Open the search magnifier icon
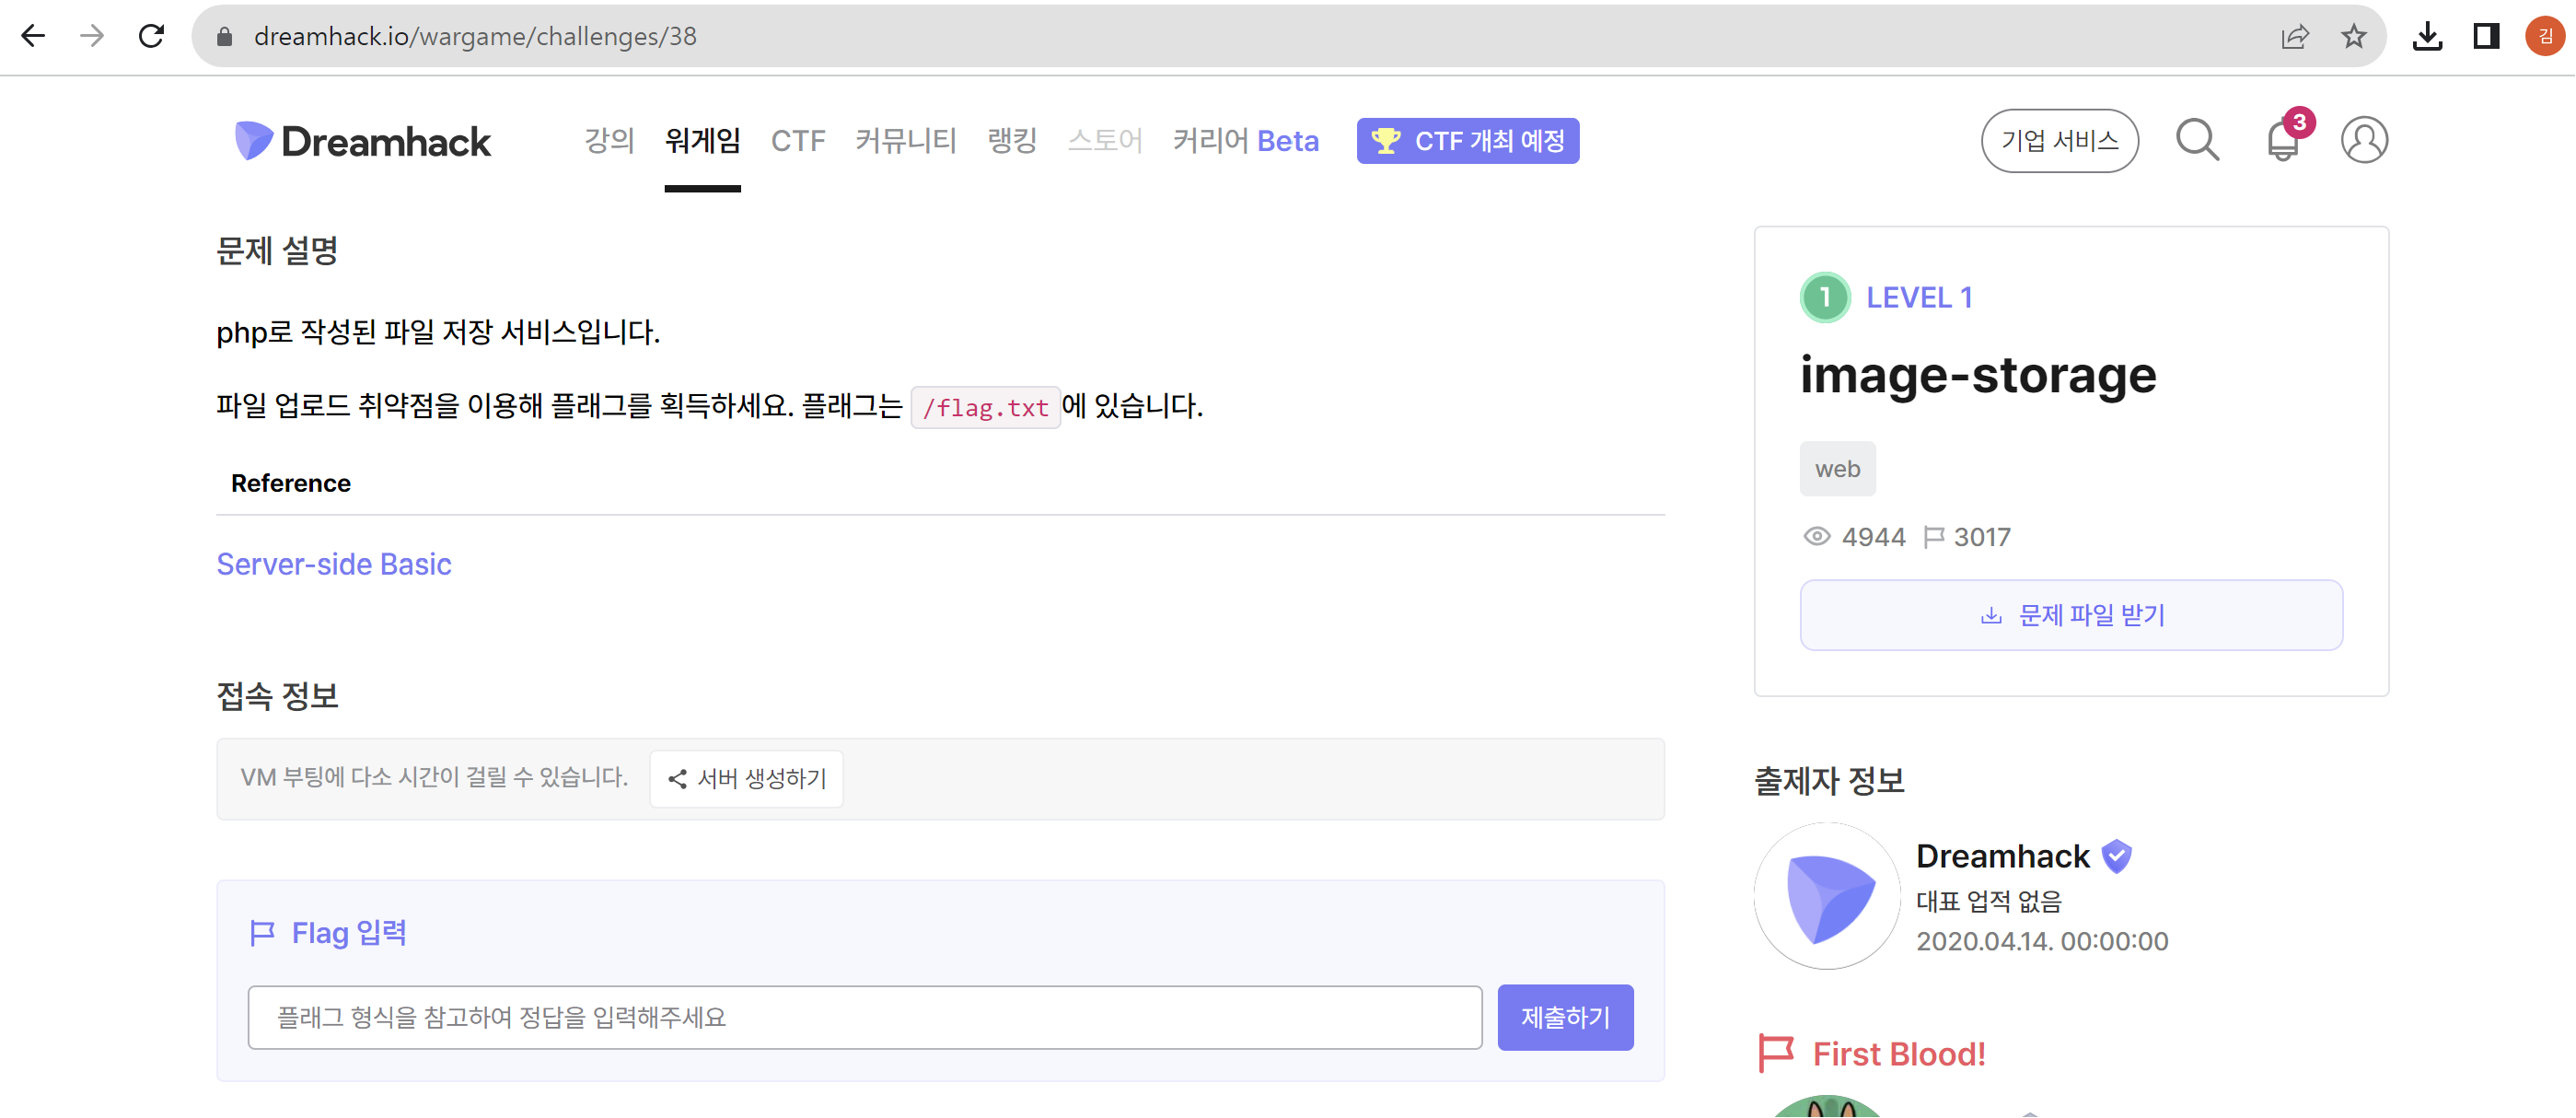The height and width of the screenshot is (1118, 2576). 2197,140
